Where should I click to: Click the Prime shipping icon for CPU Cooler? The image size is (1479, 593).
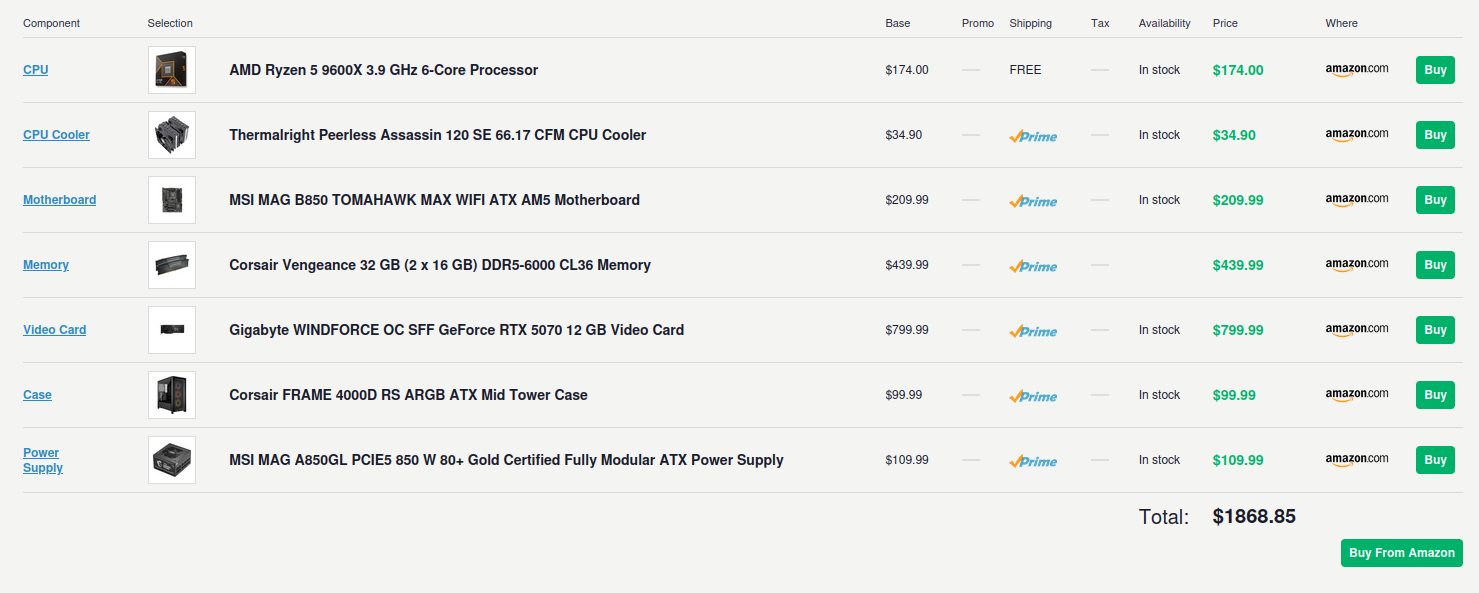(1033, 136)
